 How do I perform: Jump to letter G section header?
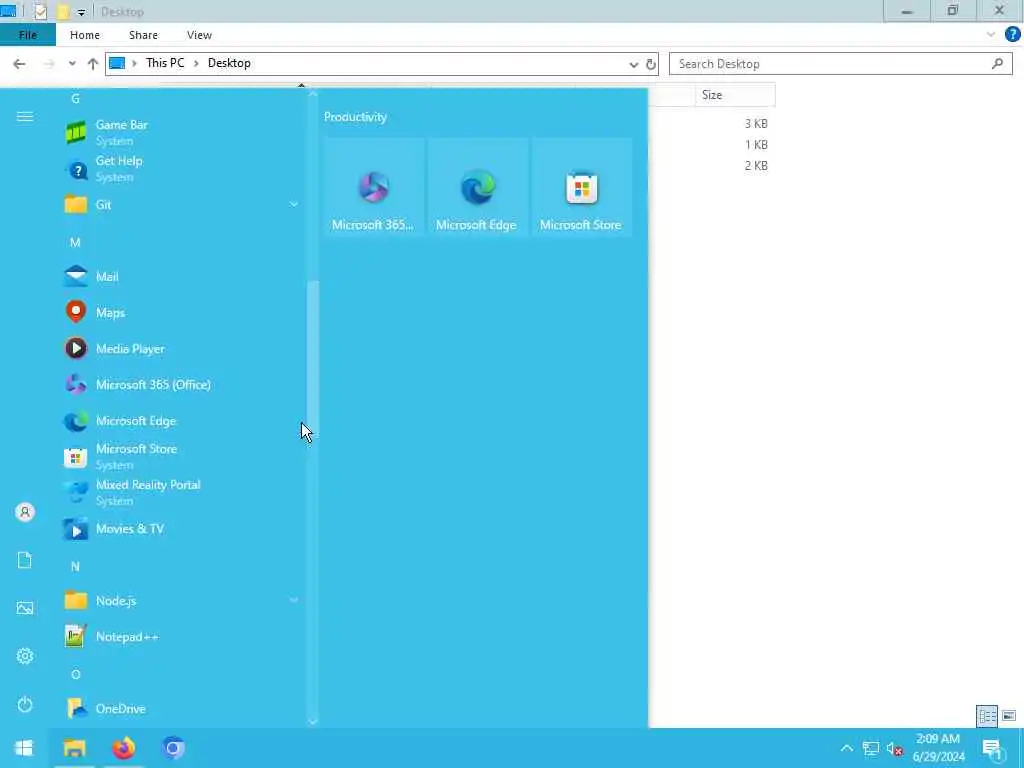tap(75, 99)
